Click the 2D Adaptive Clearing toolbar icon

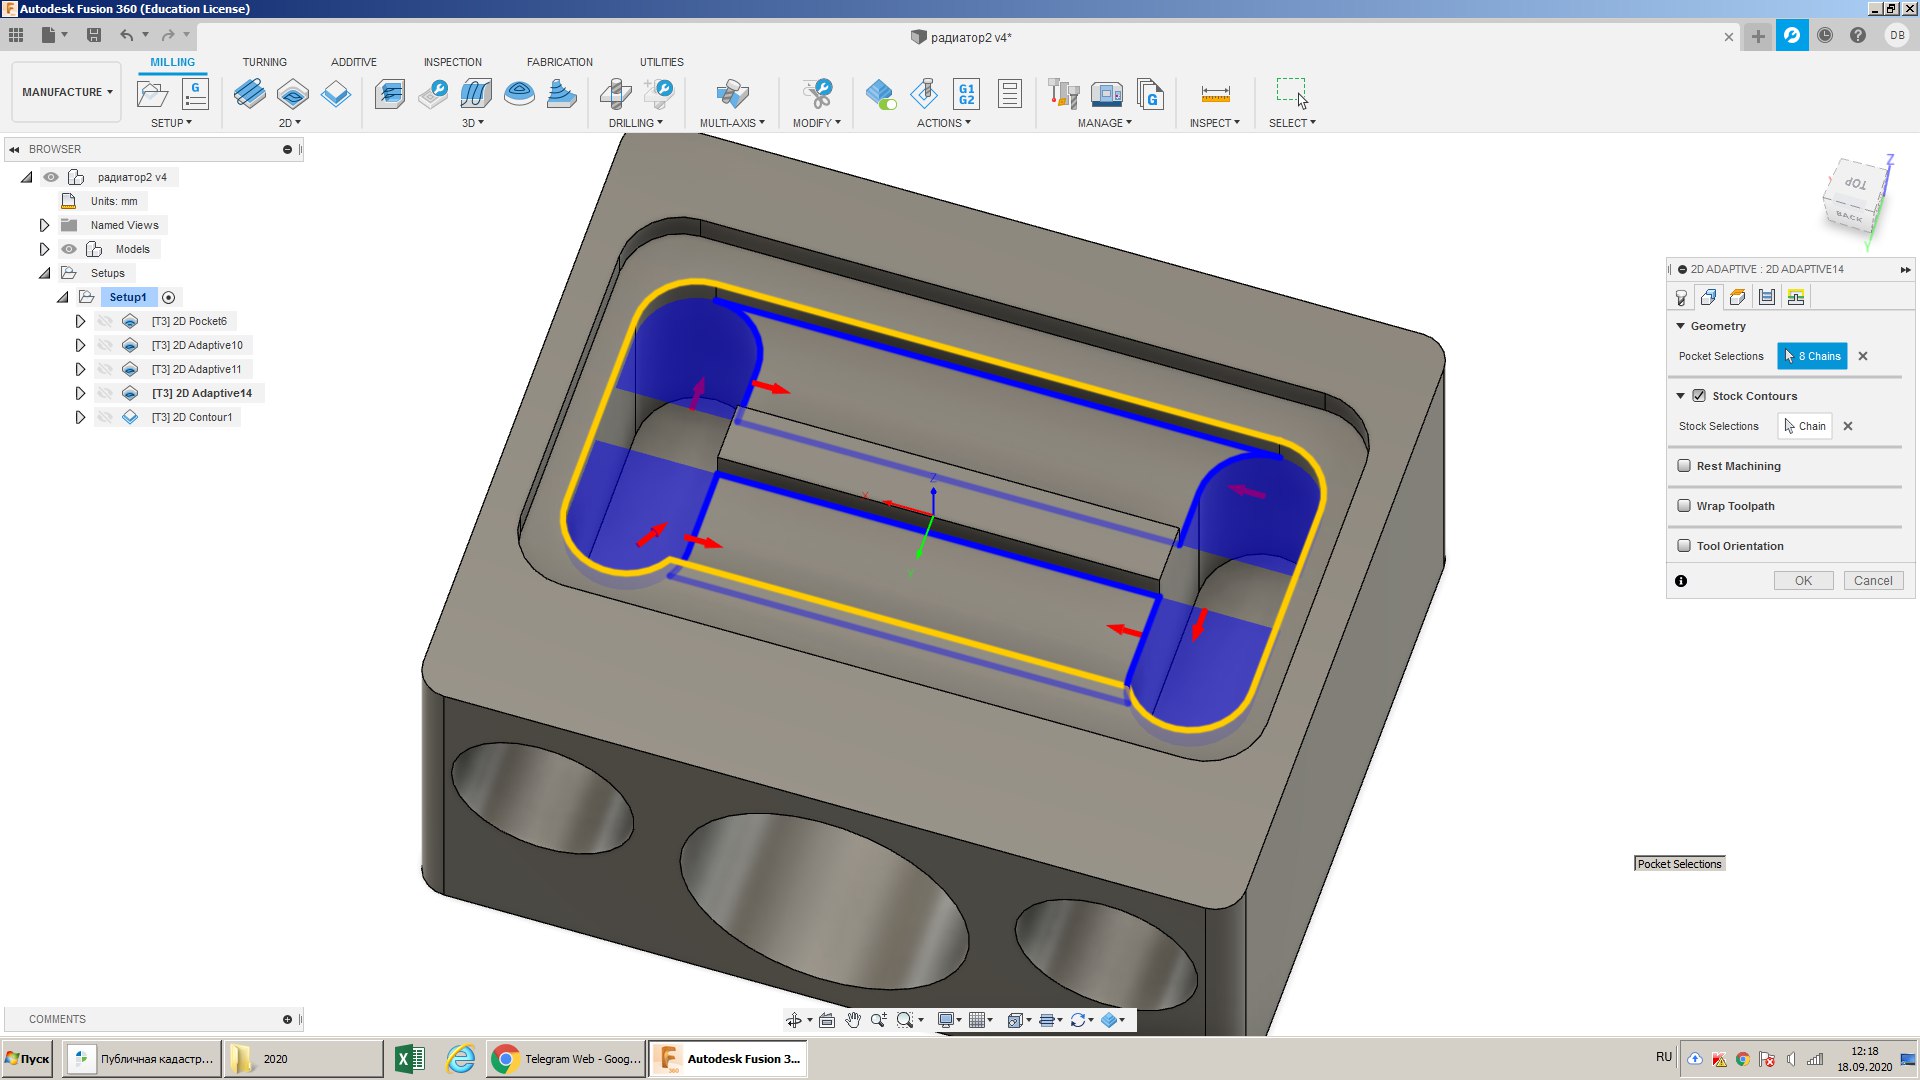point(249,94)
